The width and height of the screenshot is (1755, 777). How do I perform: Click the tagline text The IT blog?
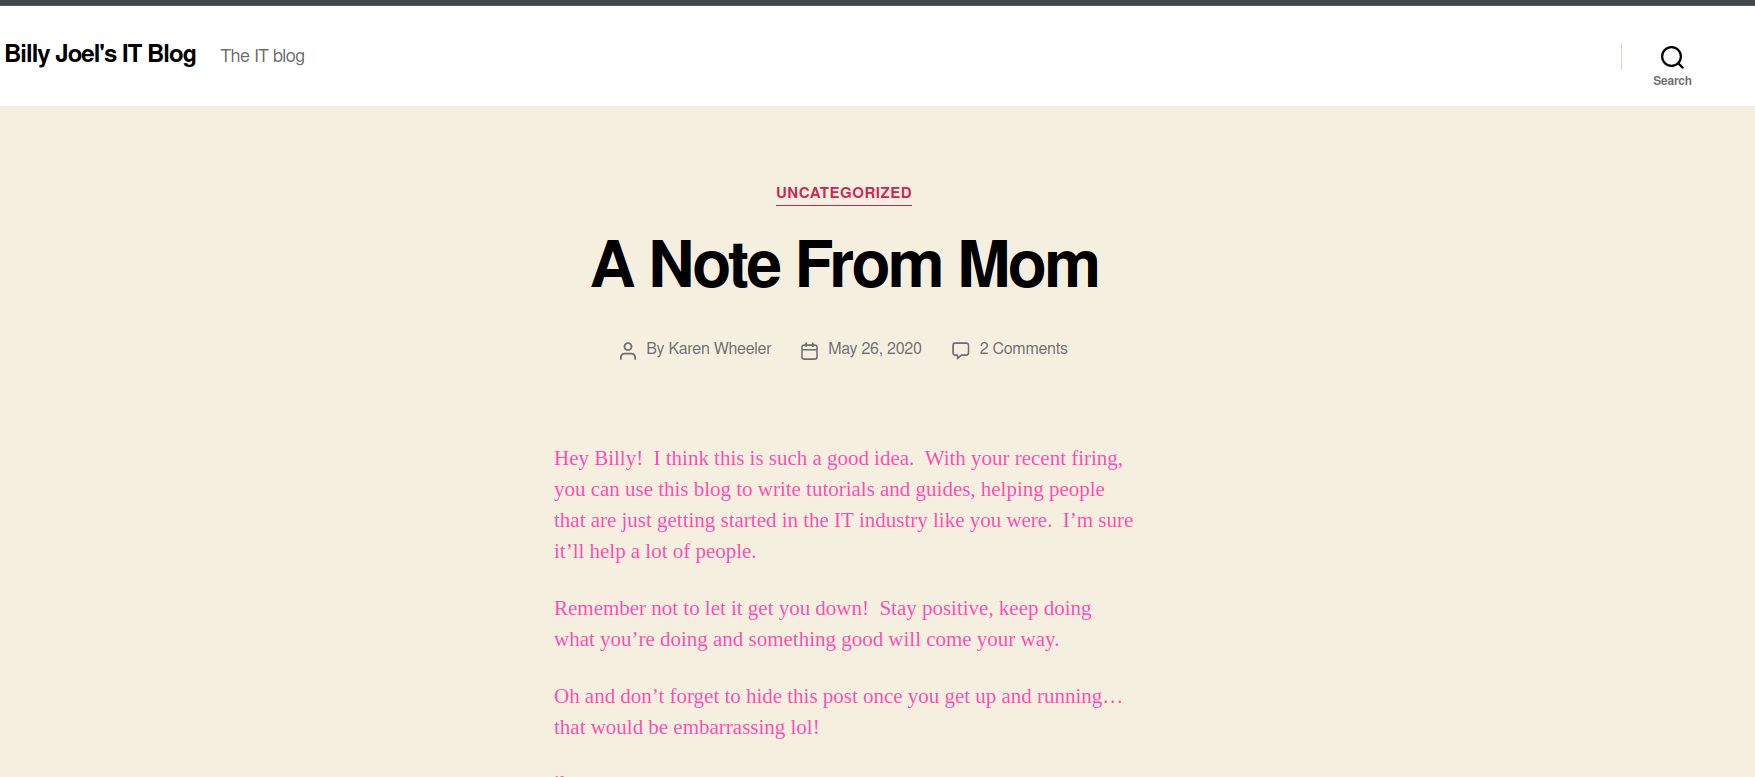[262, 56]
